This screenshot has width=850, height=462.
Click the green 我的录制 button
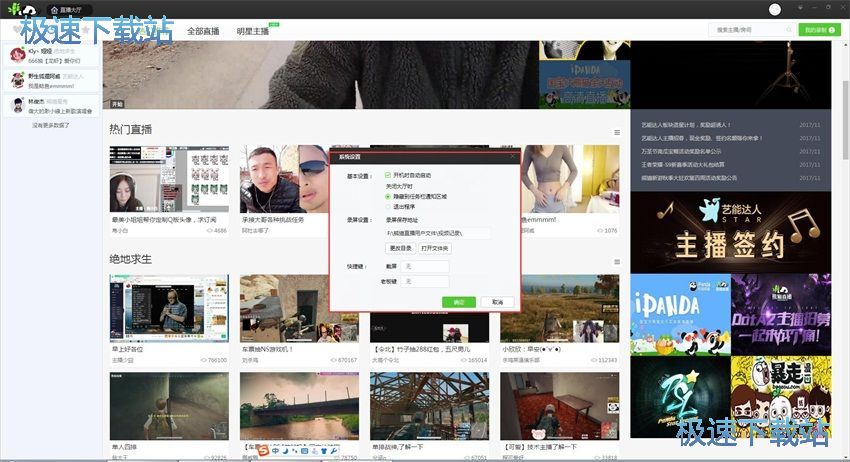pos(819,30)
